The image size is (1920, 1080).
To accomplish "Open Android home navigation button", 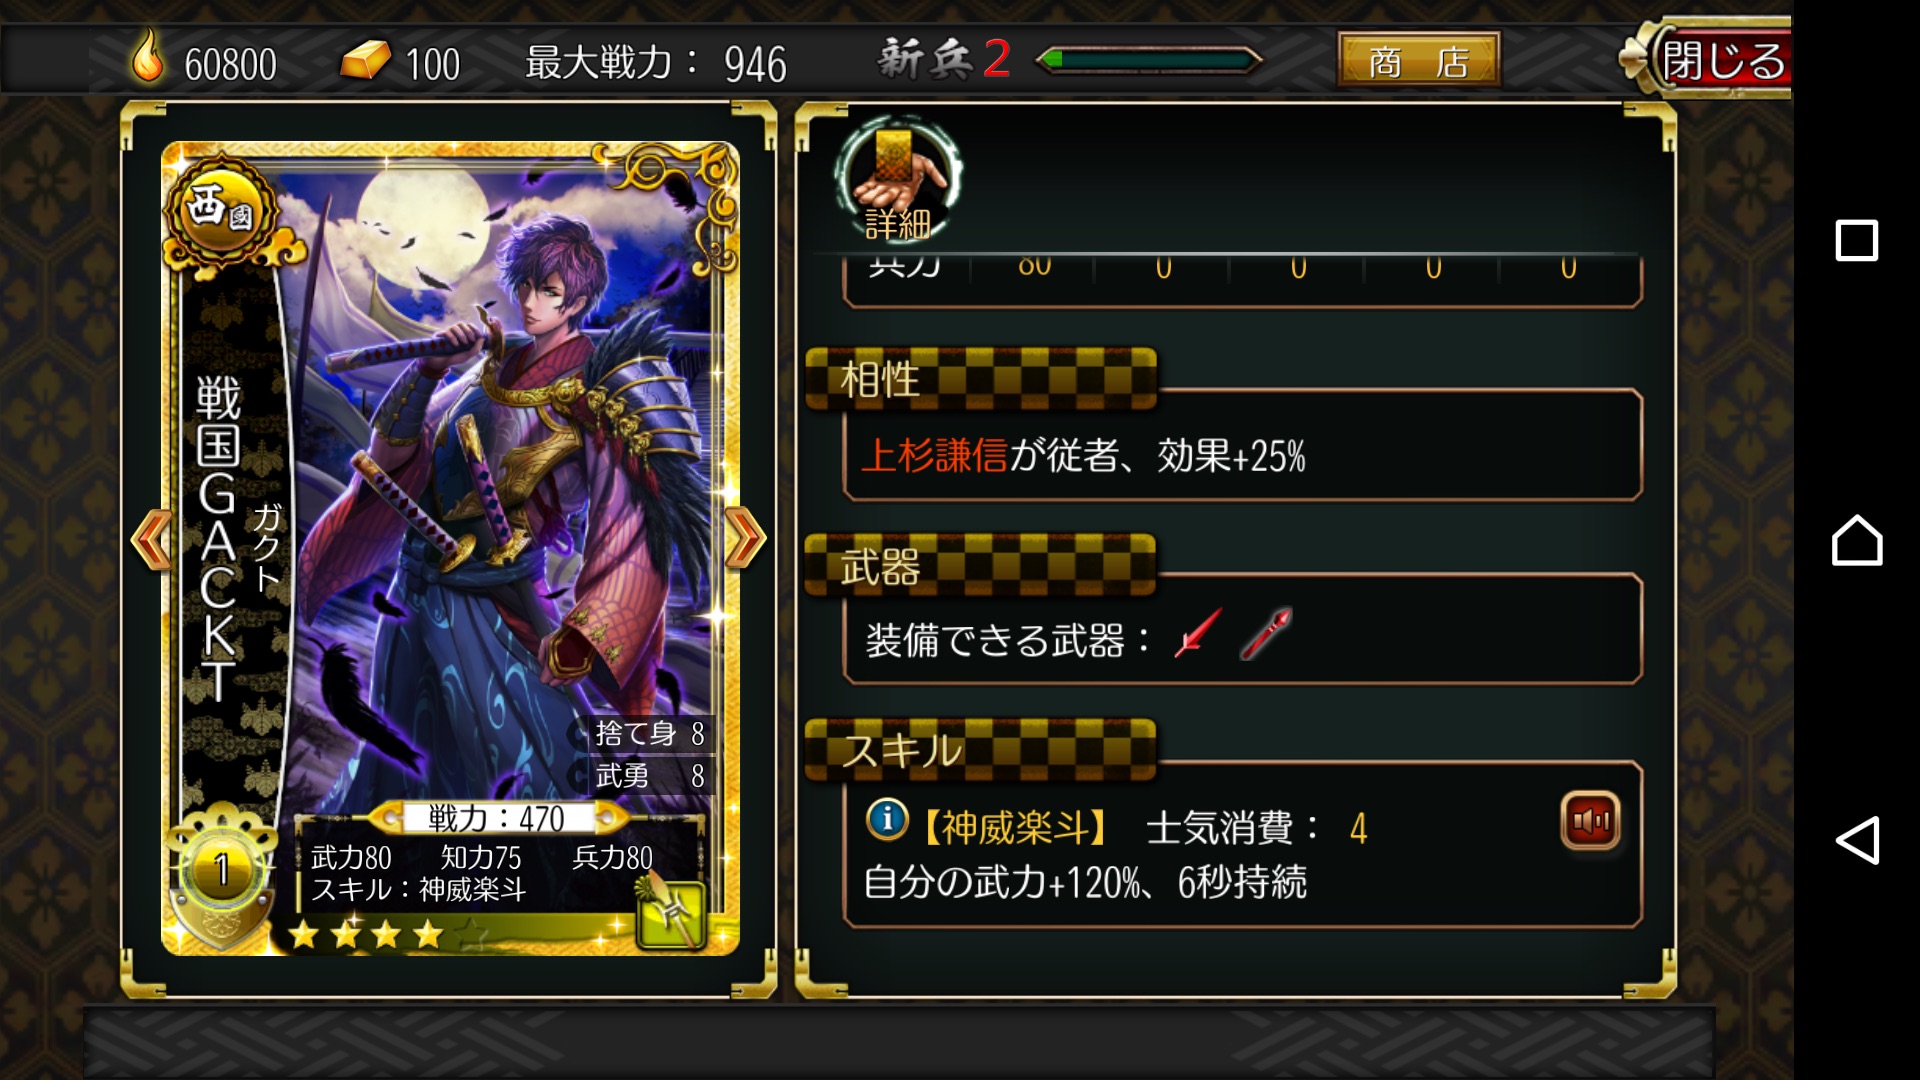I will coord(1857,540).
